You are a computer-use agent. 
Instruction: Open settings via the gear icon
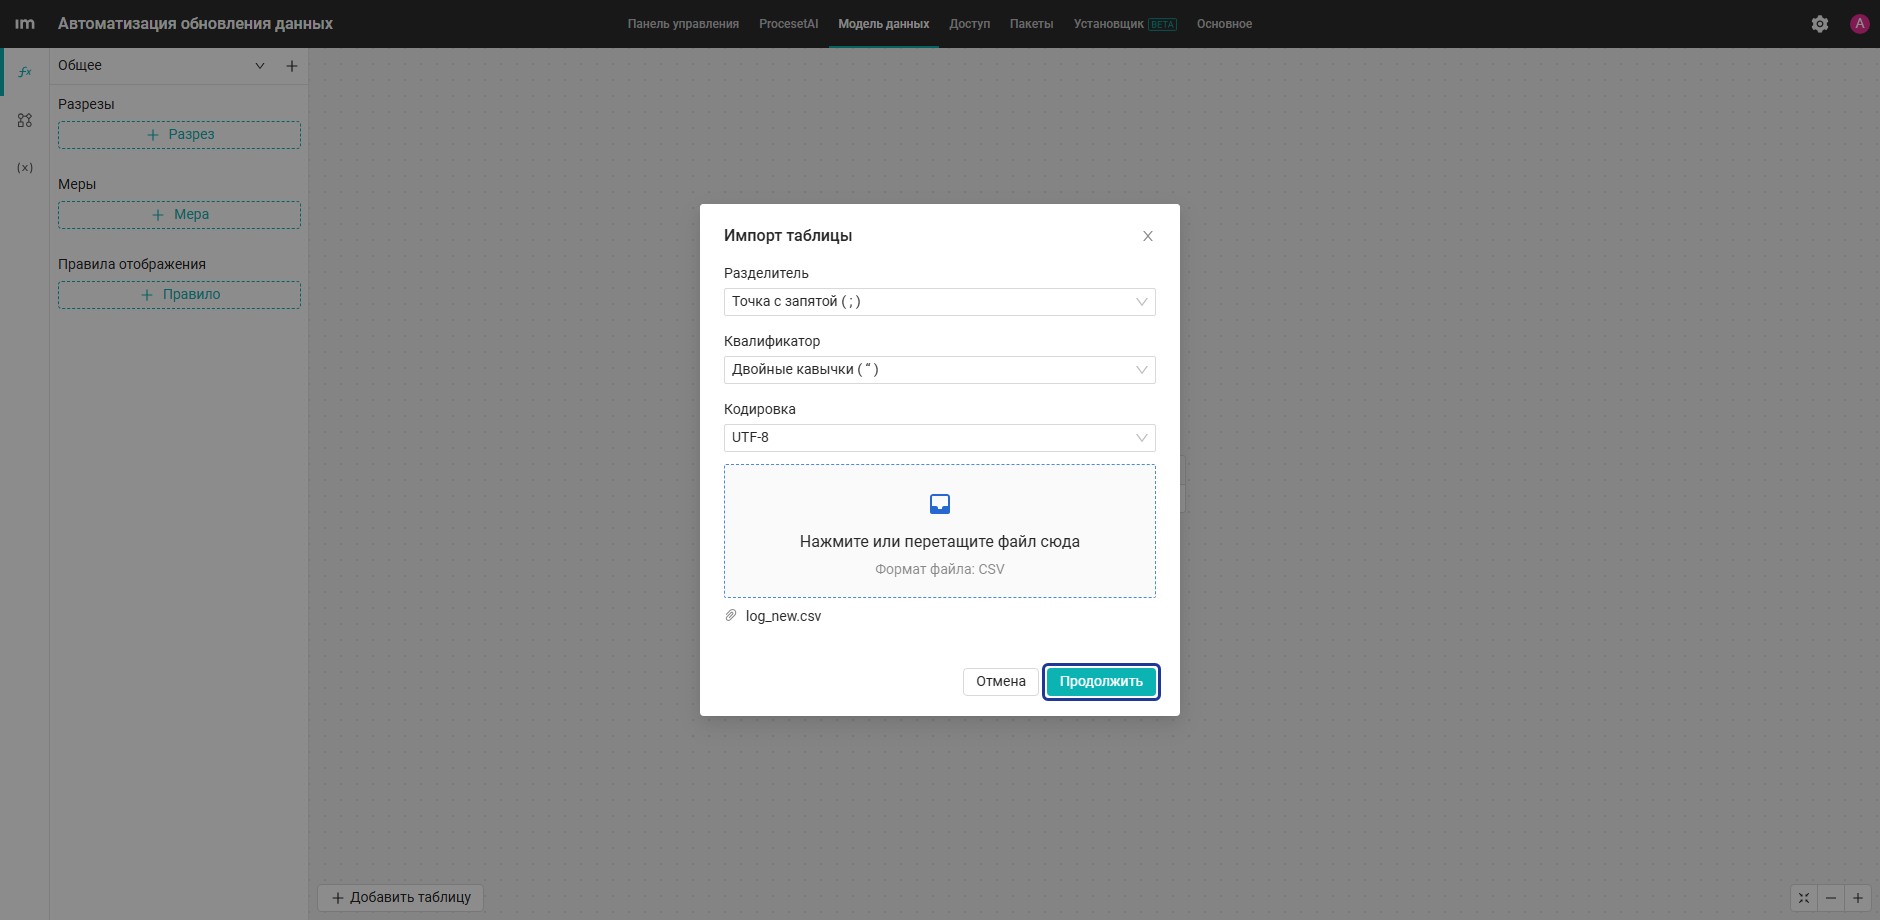[1820, 24]
